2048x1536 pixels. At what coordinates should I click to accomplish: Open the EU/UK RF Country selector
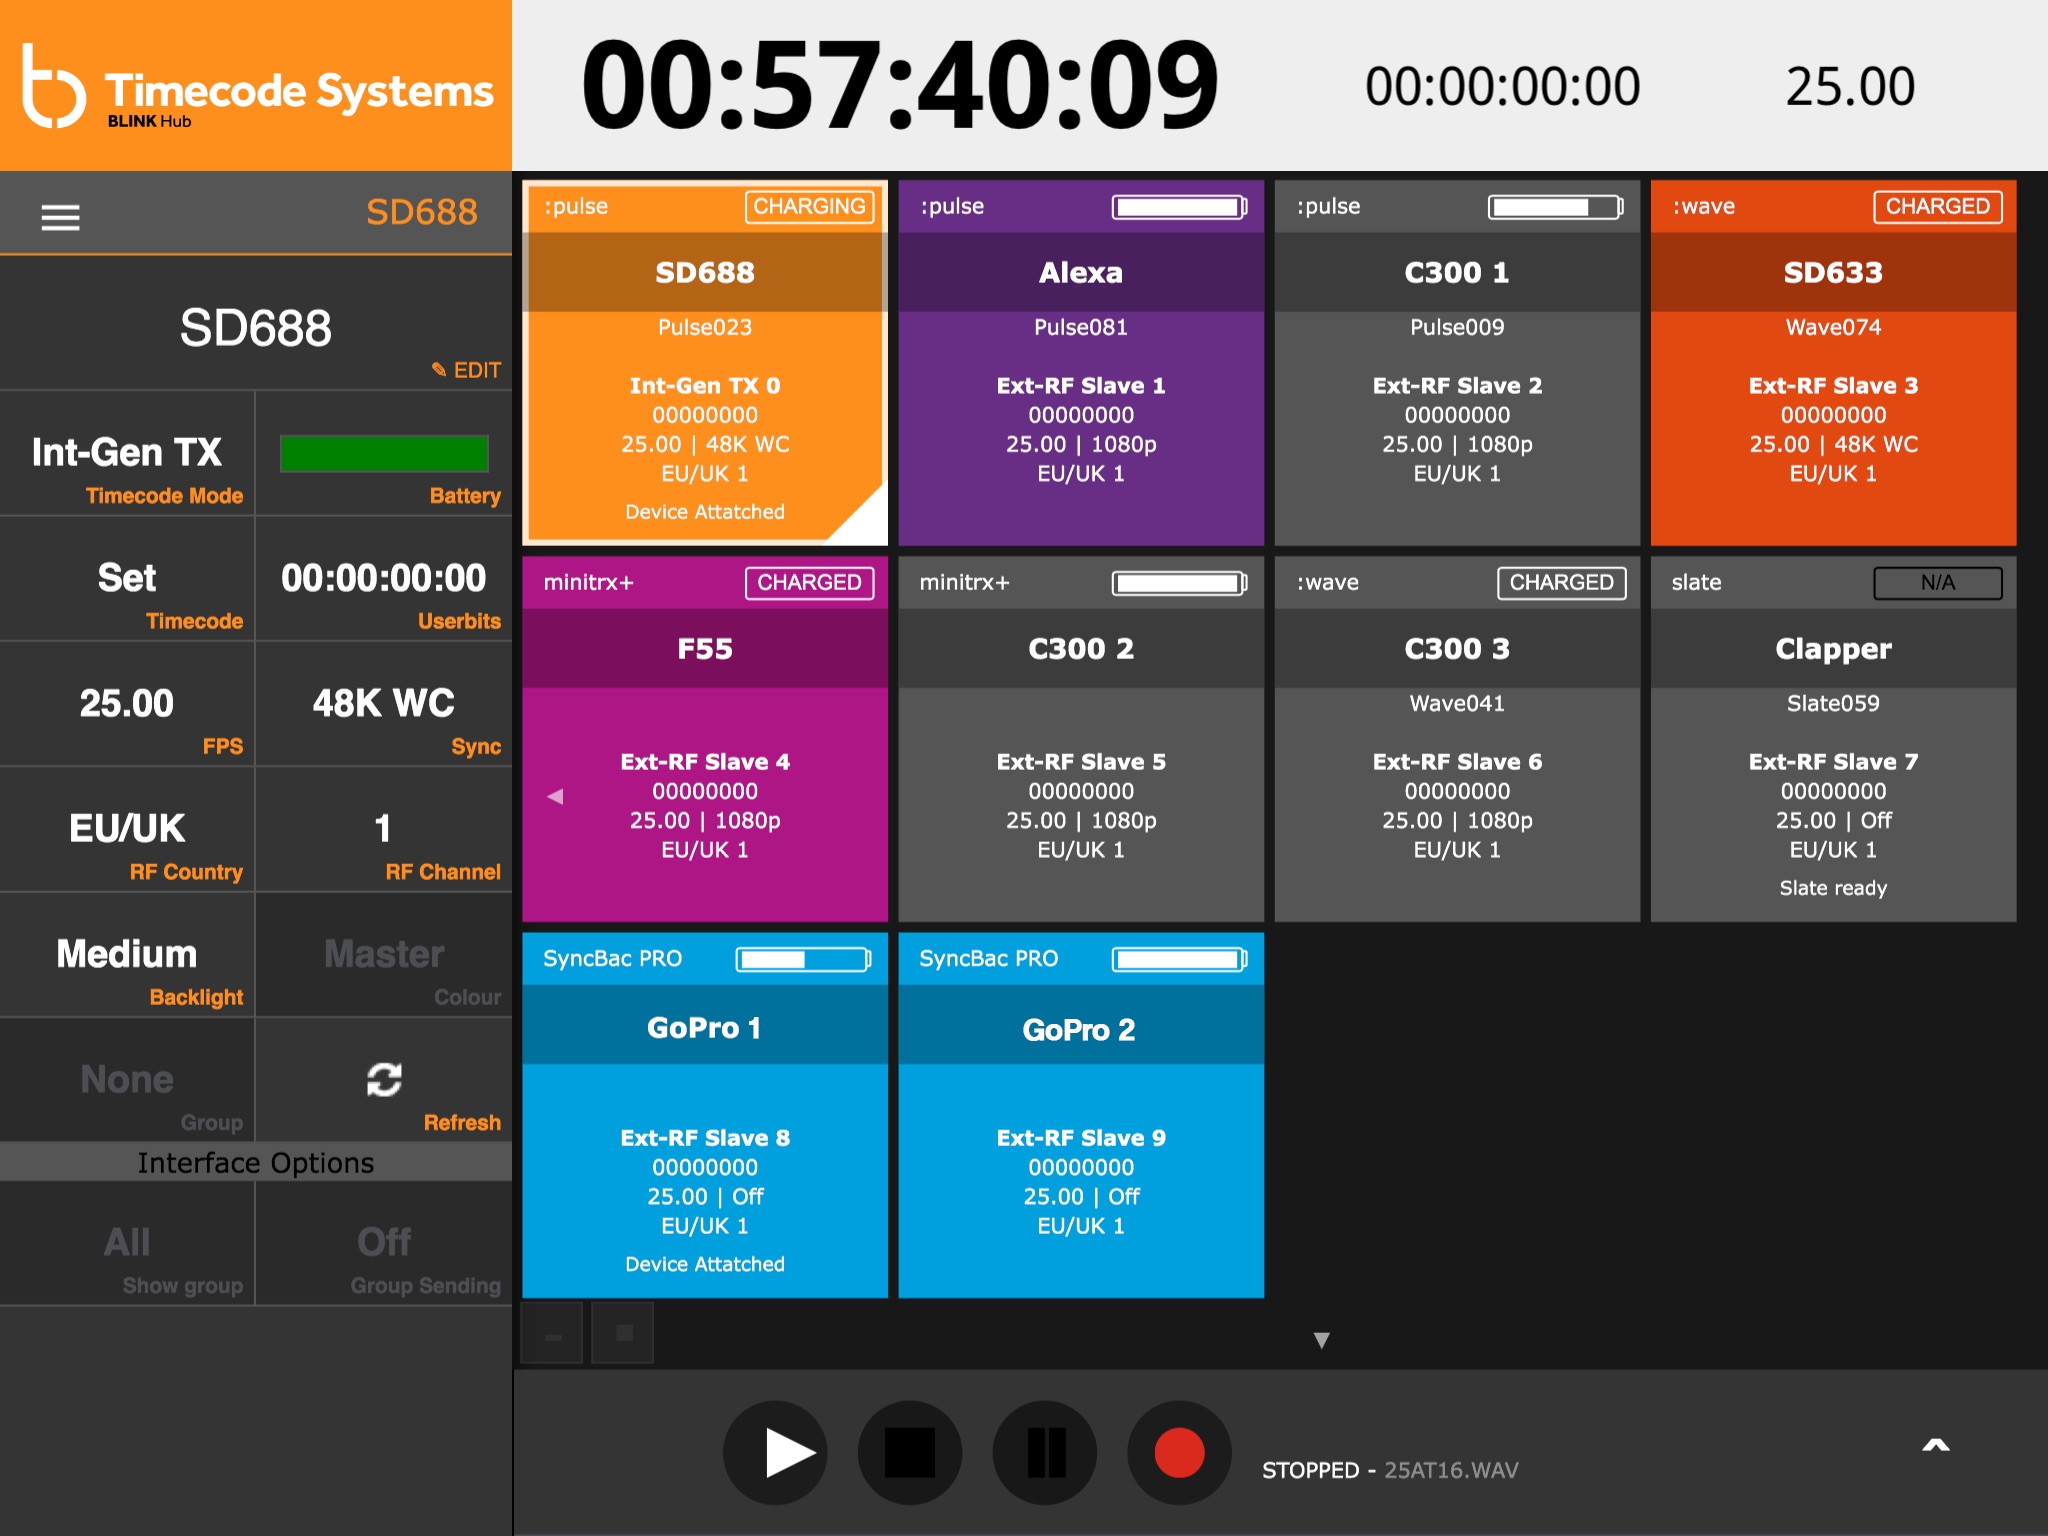coord(127,829)
